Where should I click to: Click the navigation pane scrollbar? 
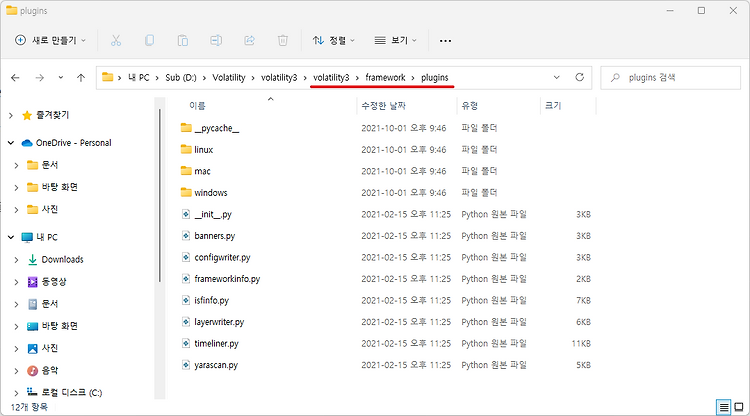point(160,195)
